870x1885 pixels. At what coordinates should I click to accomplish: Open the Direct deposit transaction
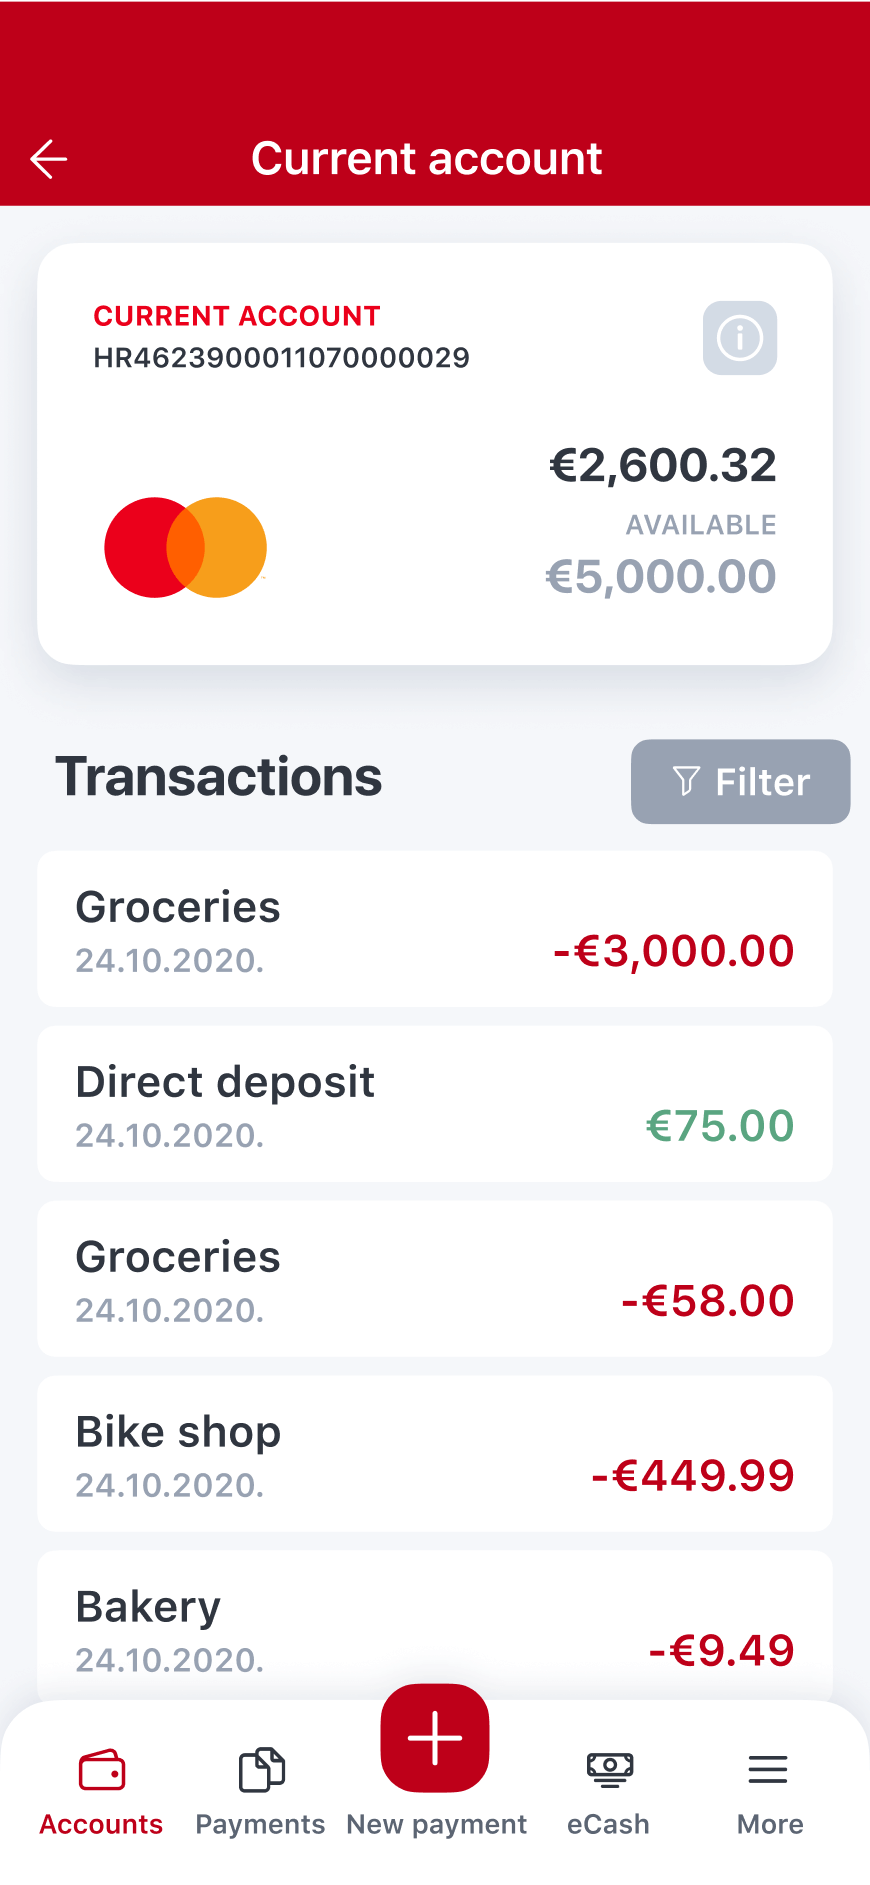(x=435, y=1104)
